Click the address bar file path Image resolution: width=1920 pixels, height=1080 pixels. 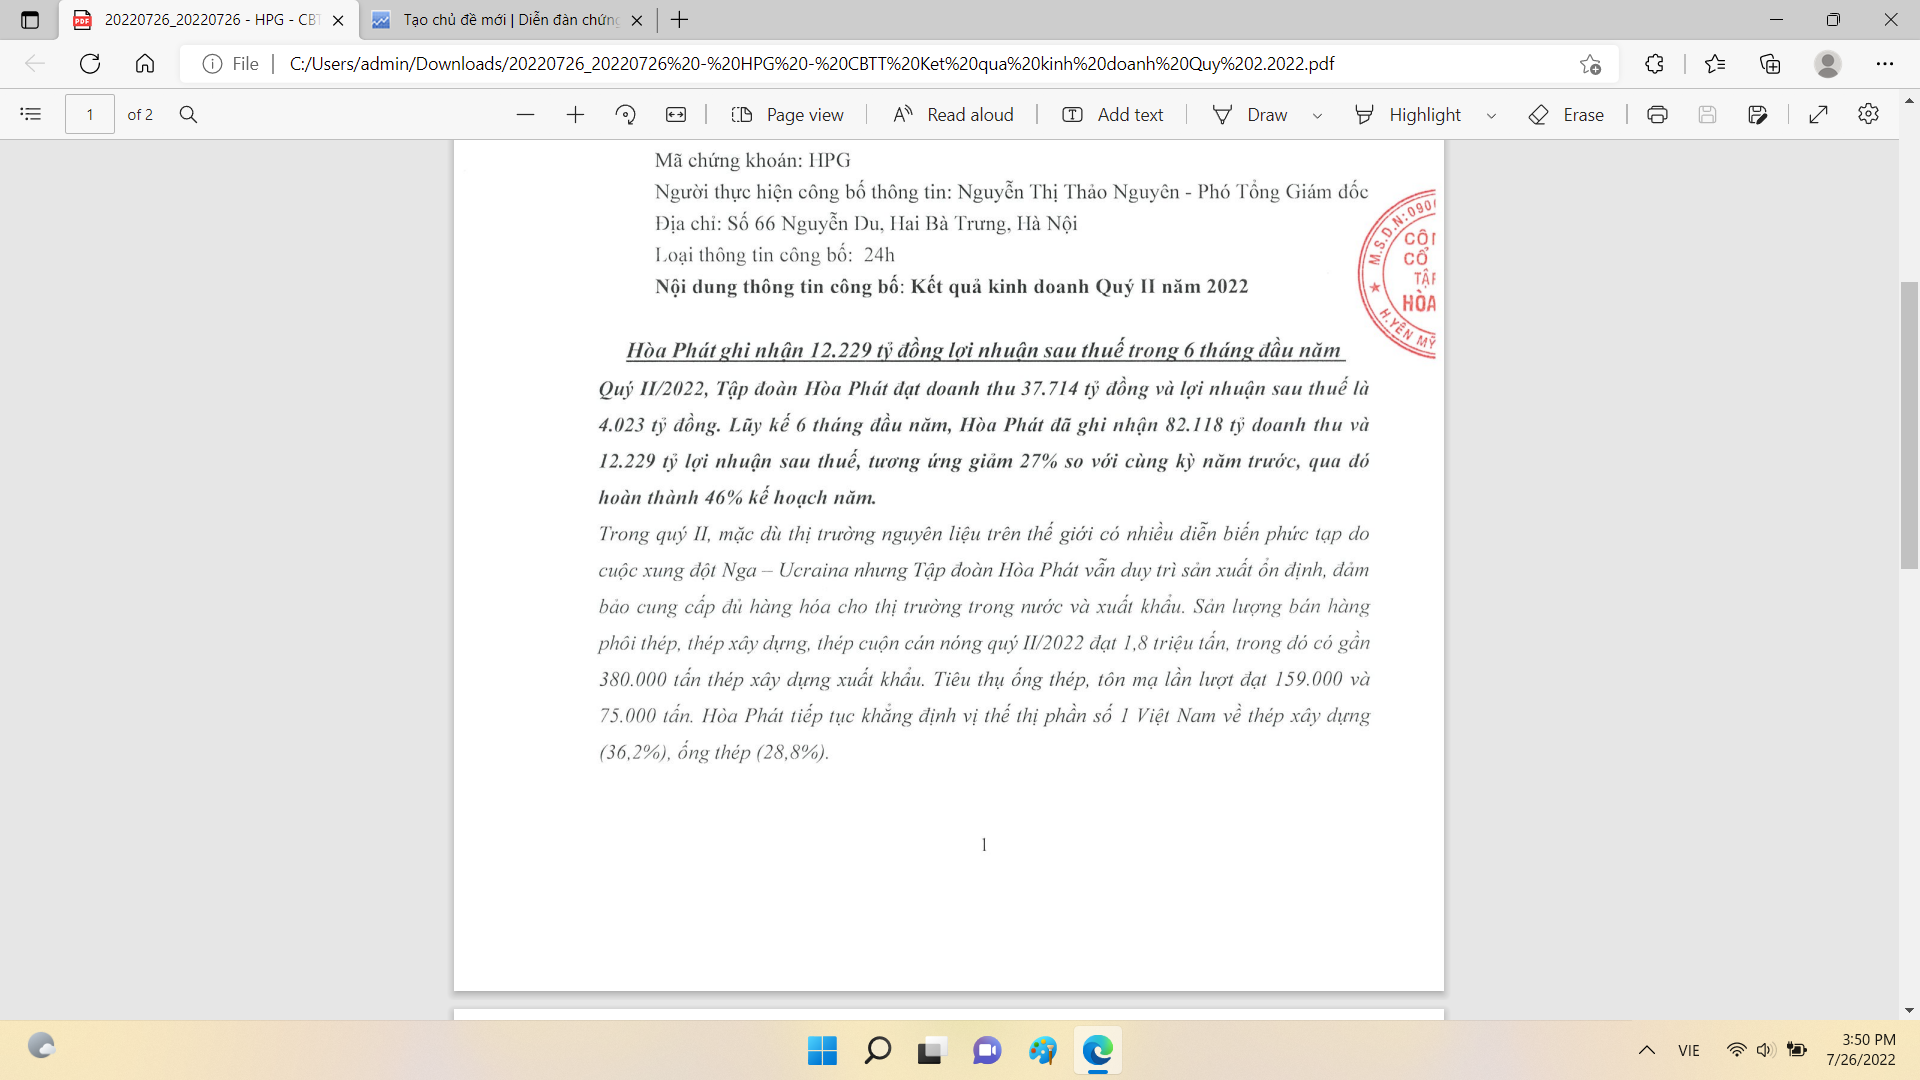point(811,64)
